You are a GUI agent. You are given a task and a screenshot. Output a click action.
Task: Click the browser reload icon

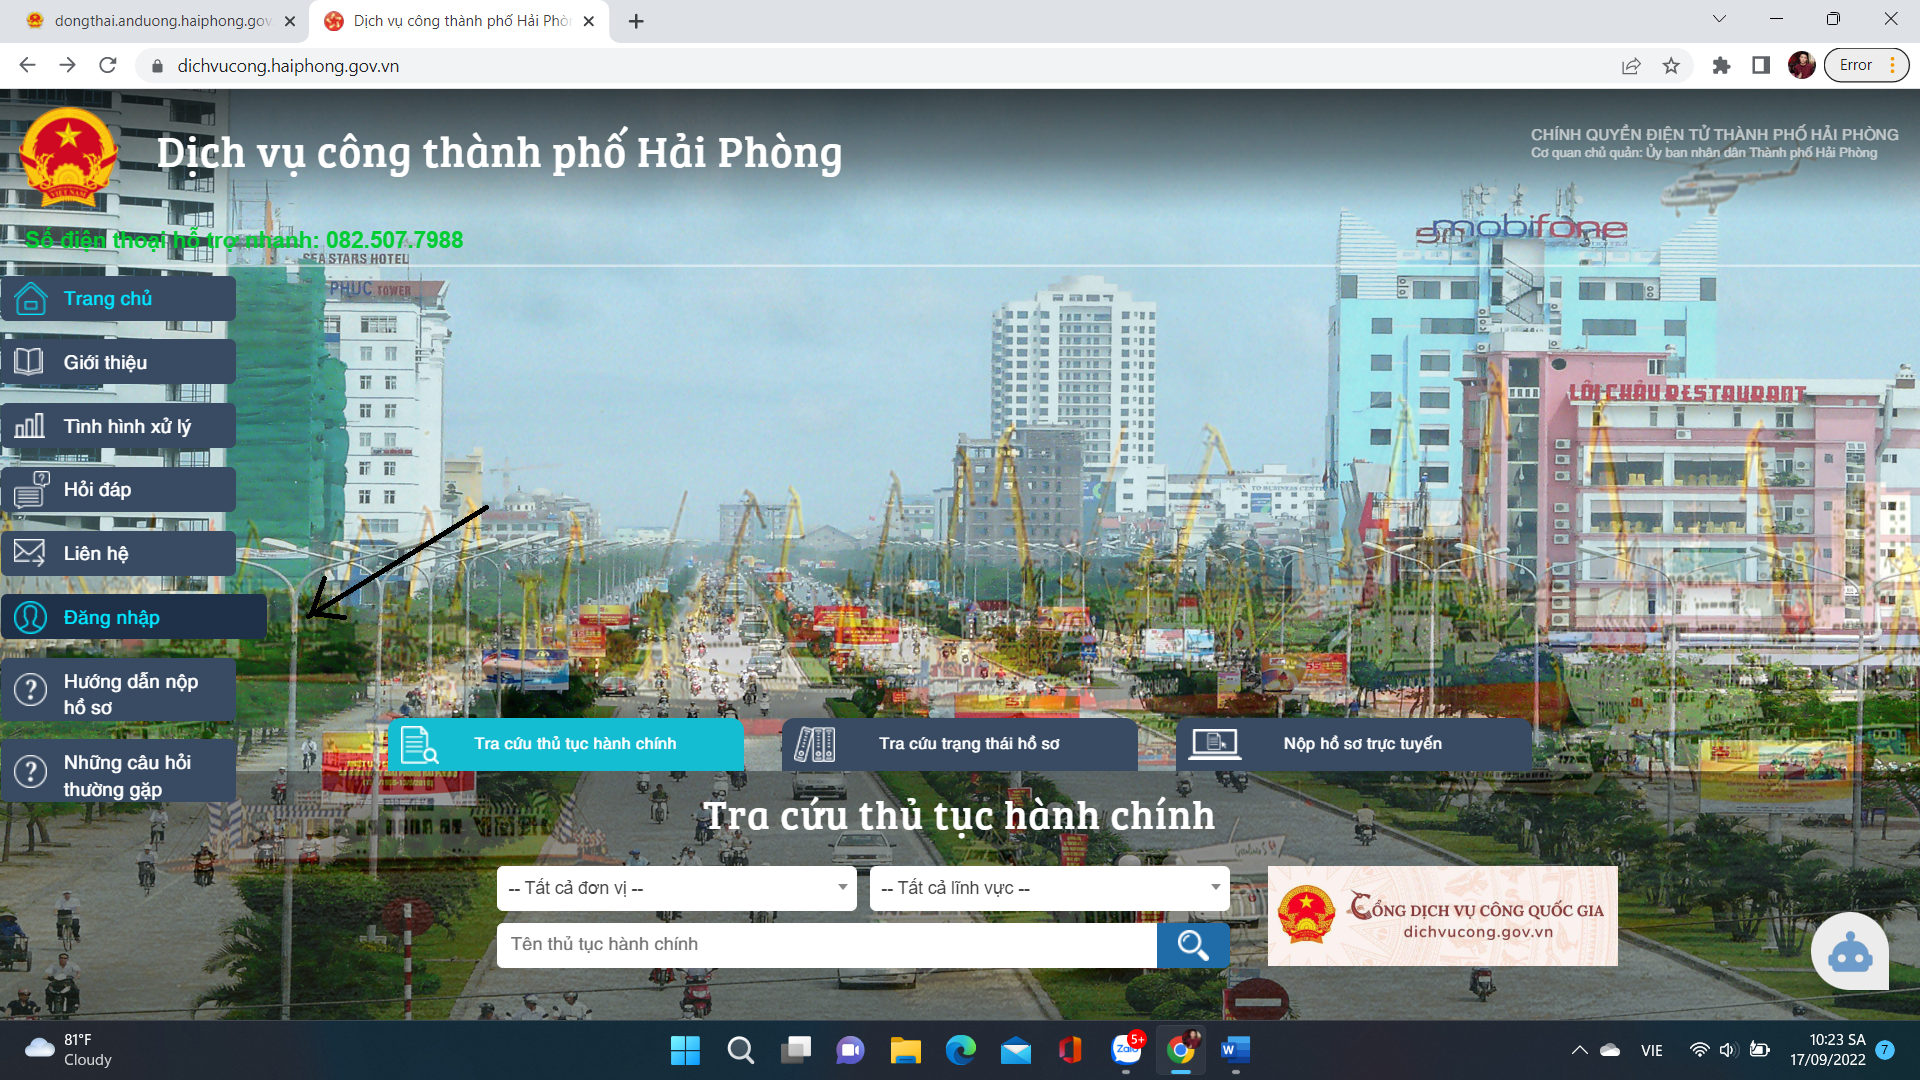tap(108, 66)
